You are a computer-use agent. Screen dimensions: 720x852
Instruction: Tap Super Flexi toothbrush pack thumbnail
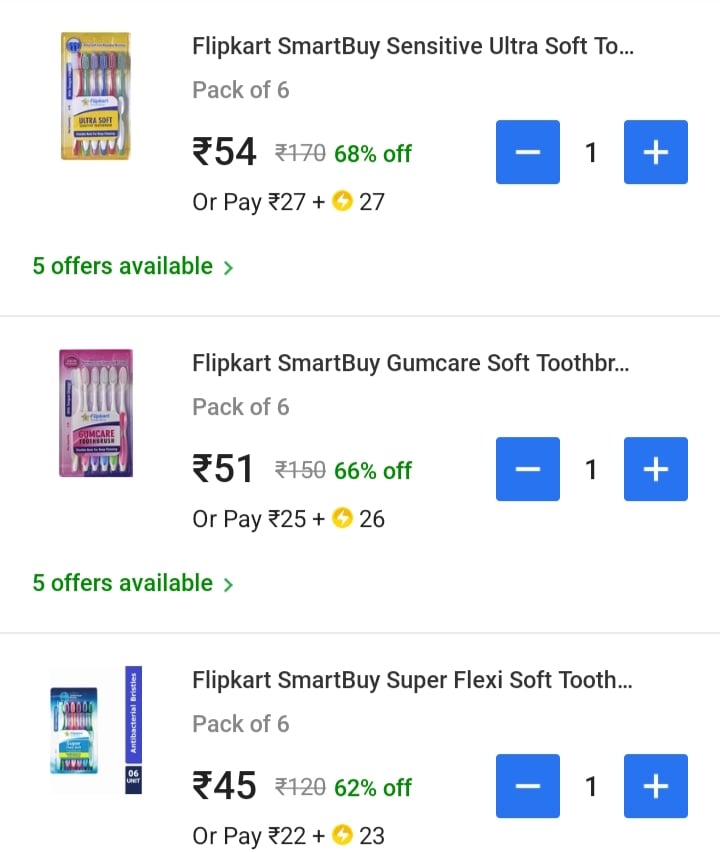tap(95, 729)
